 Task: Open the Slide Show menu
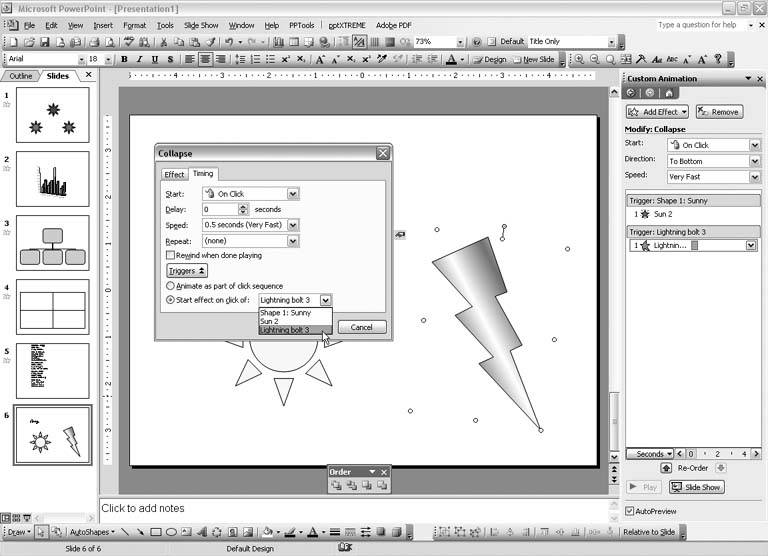click(201, 25)
